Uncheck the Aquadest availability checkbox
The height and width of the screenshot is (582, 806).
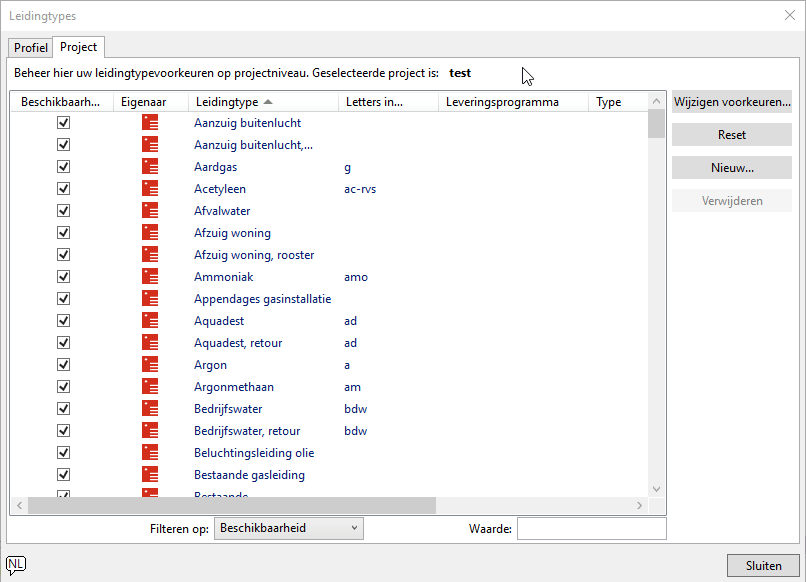point(63,320)
